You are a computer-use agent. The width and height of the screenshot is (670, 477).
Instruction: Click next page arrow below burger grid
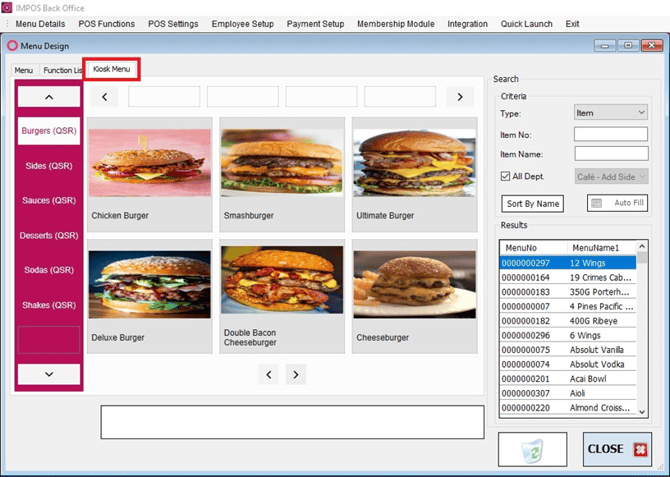click(296, 374)
